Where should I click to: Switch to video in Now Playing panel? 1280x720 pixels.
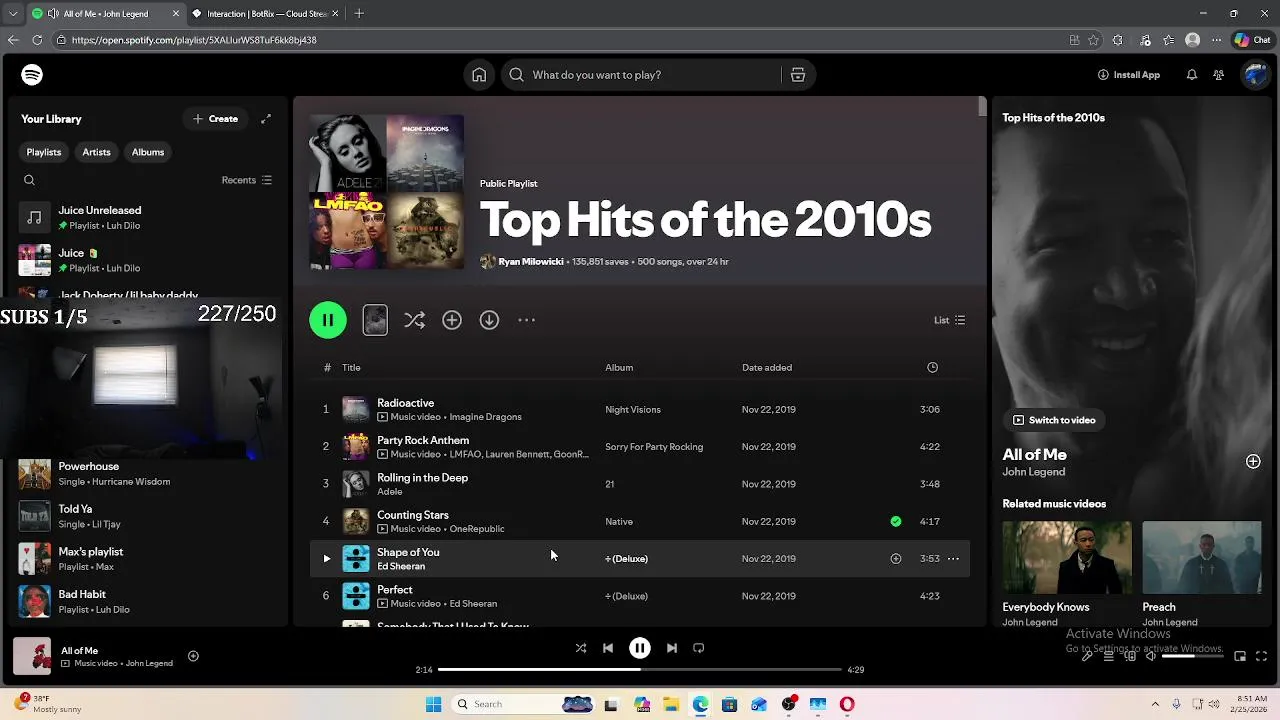[x=1054, y=420]
